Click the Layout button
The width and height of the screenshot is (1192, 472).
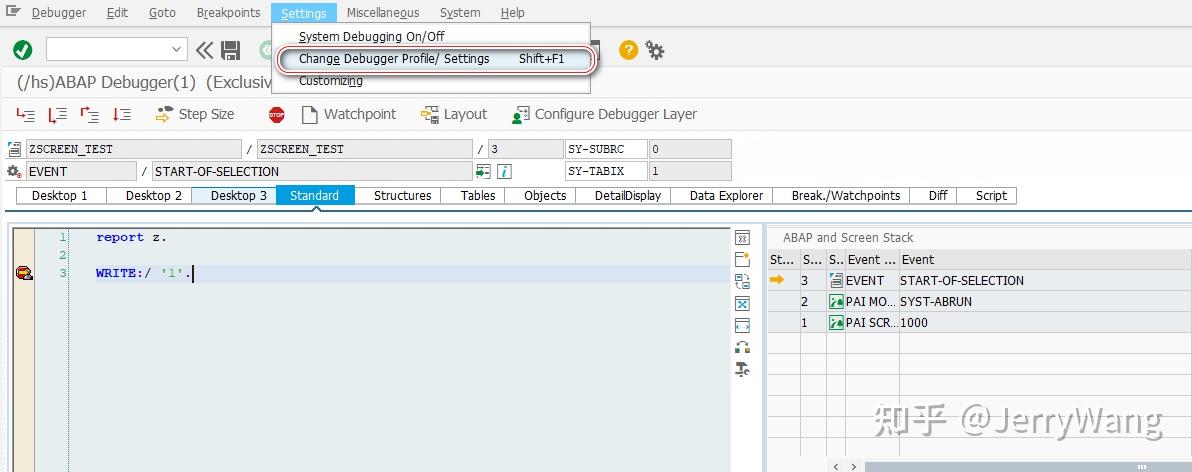point(454,115)
